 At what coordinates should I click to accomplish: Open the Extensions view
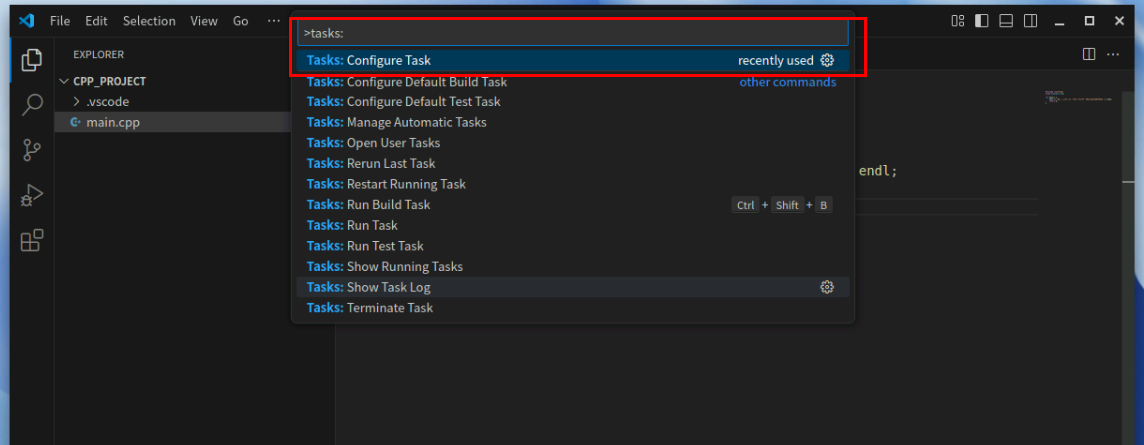pos(32,240)
